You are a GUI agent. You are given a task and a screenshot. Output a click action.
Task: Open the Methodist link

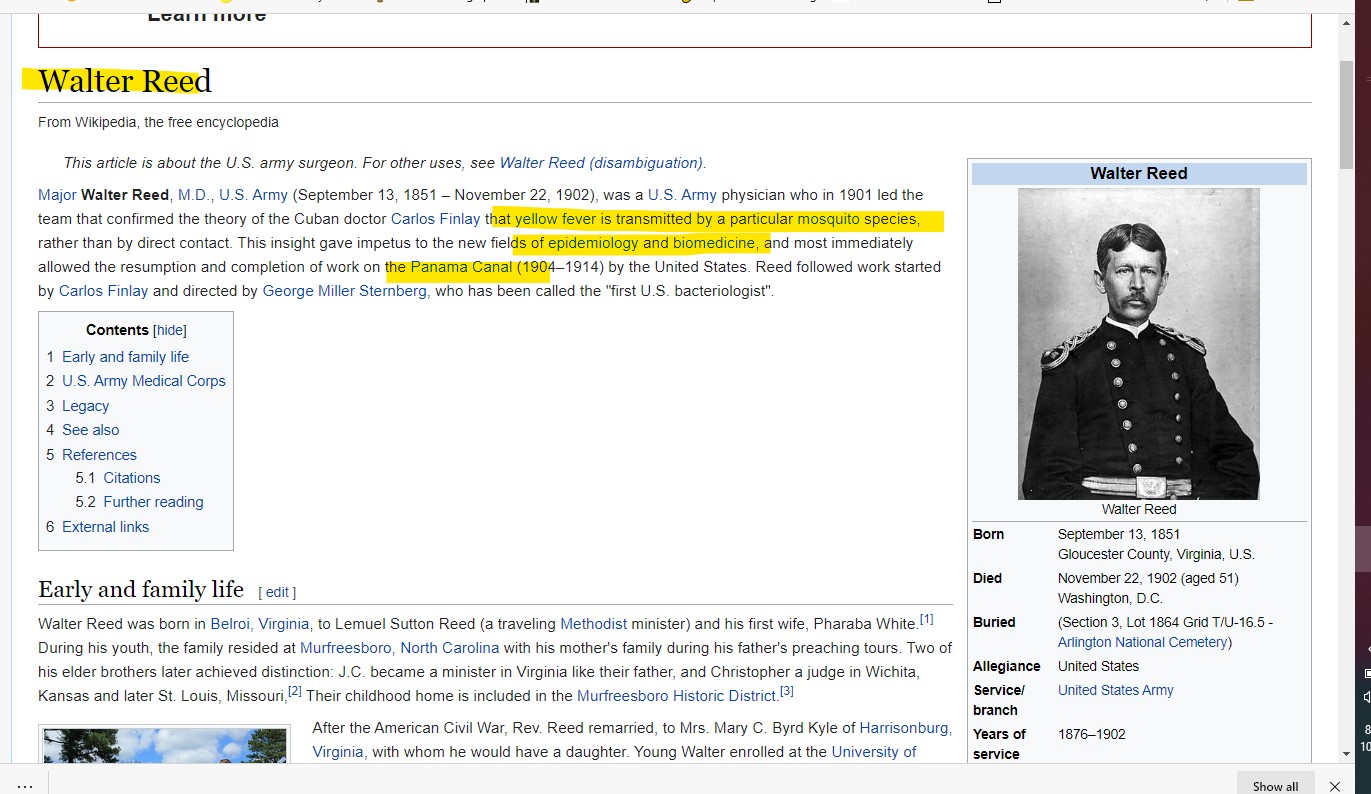pos(593,624)
